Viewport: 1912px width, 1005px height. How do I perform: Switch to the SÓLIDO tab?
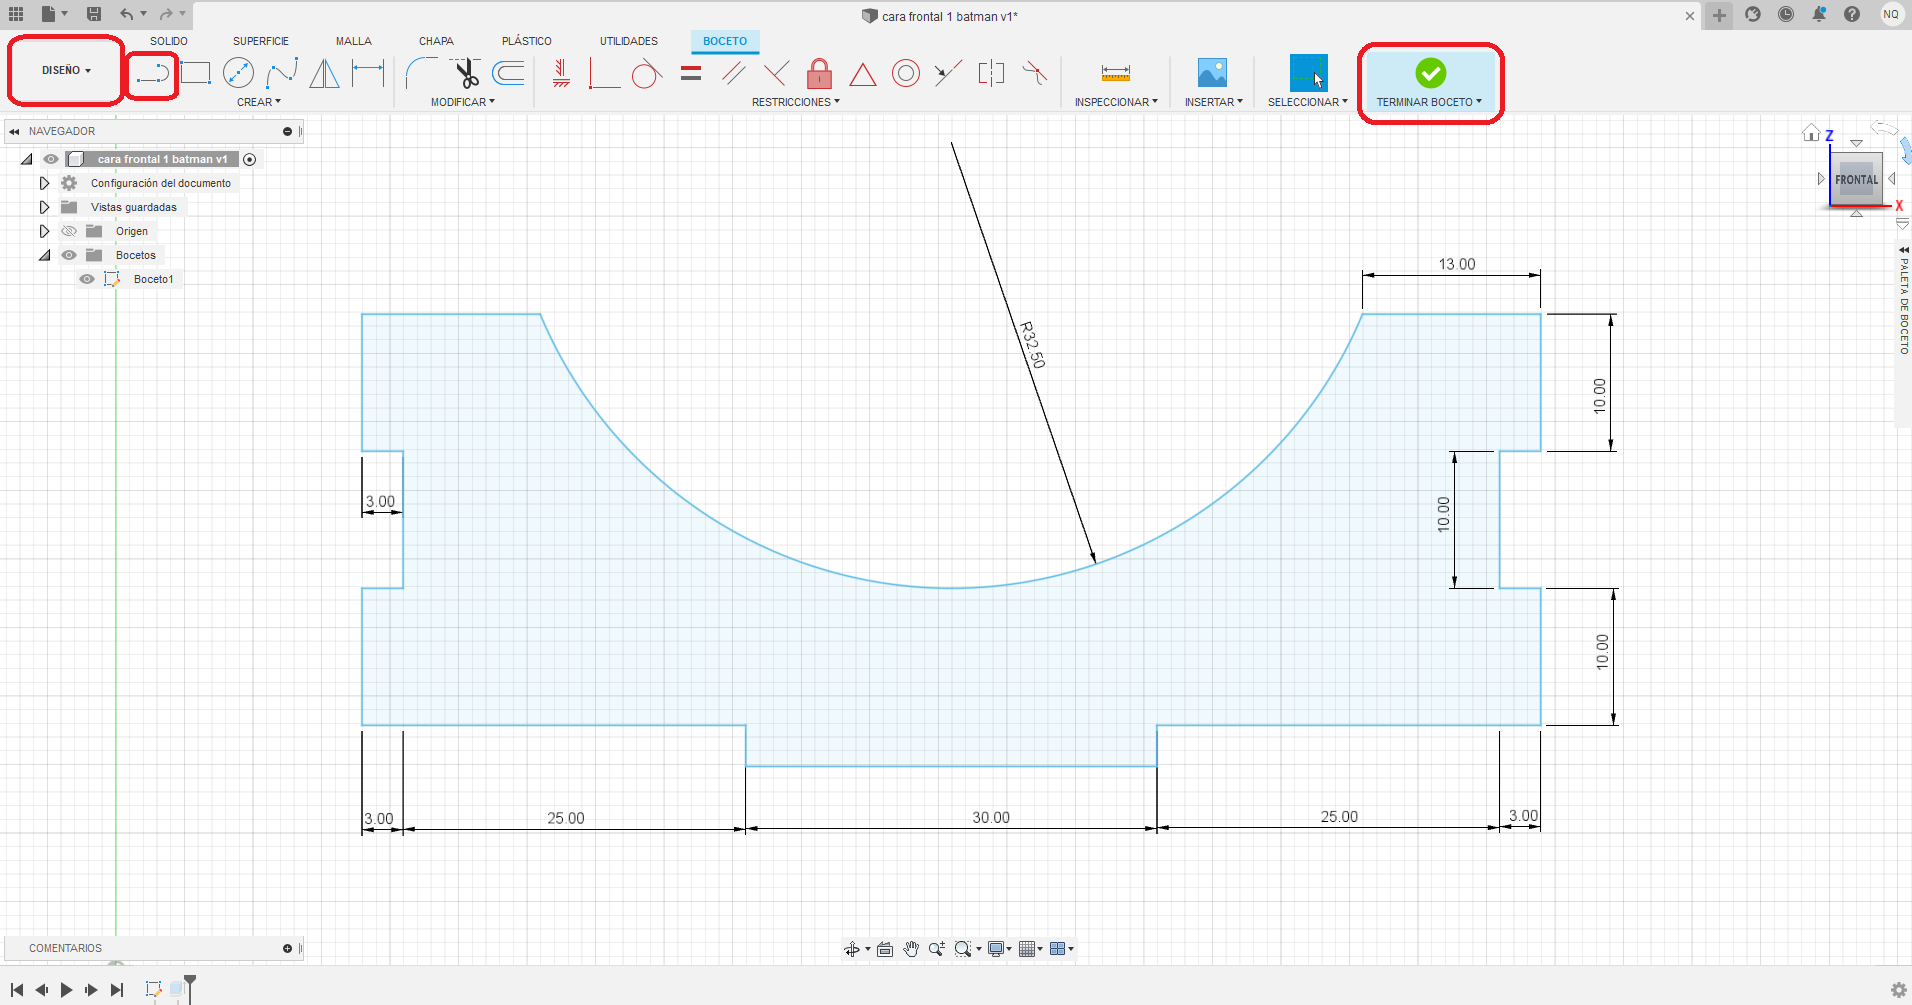pos(169,41)
